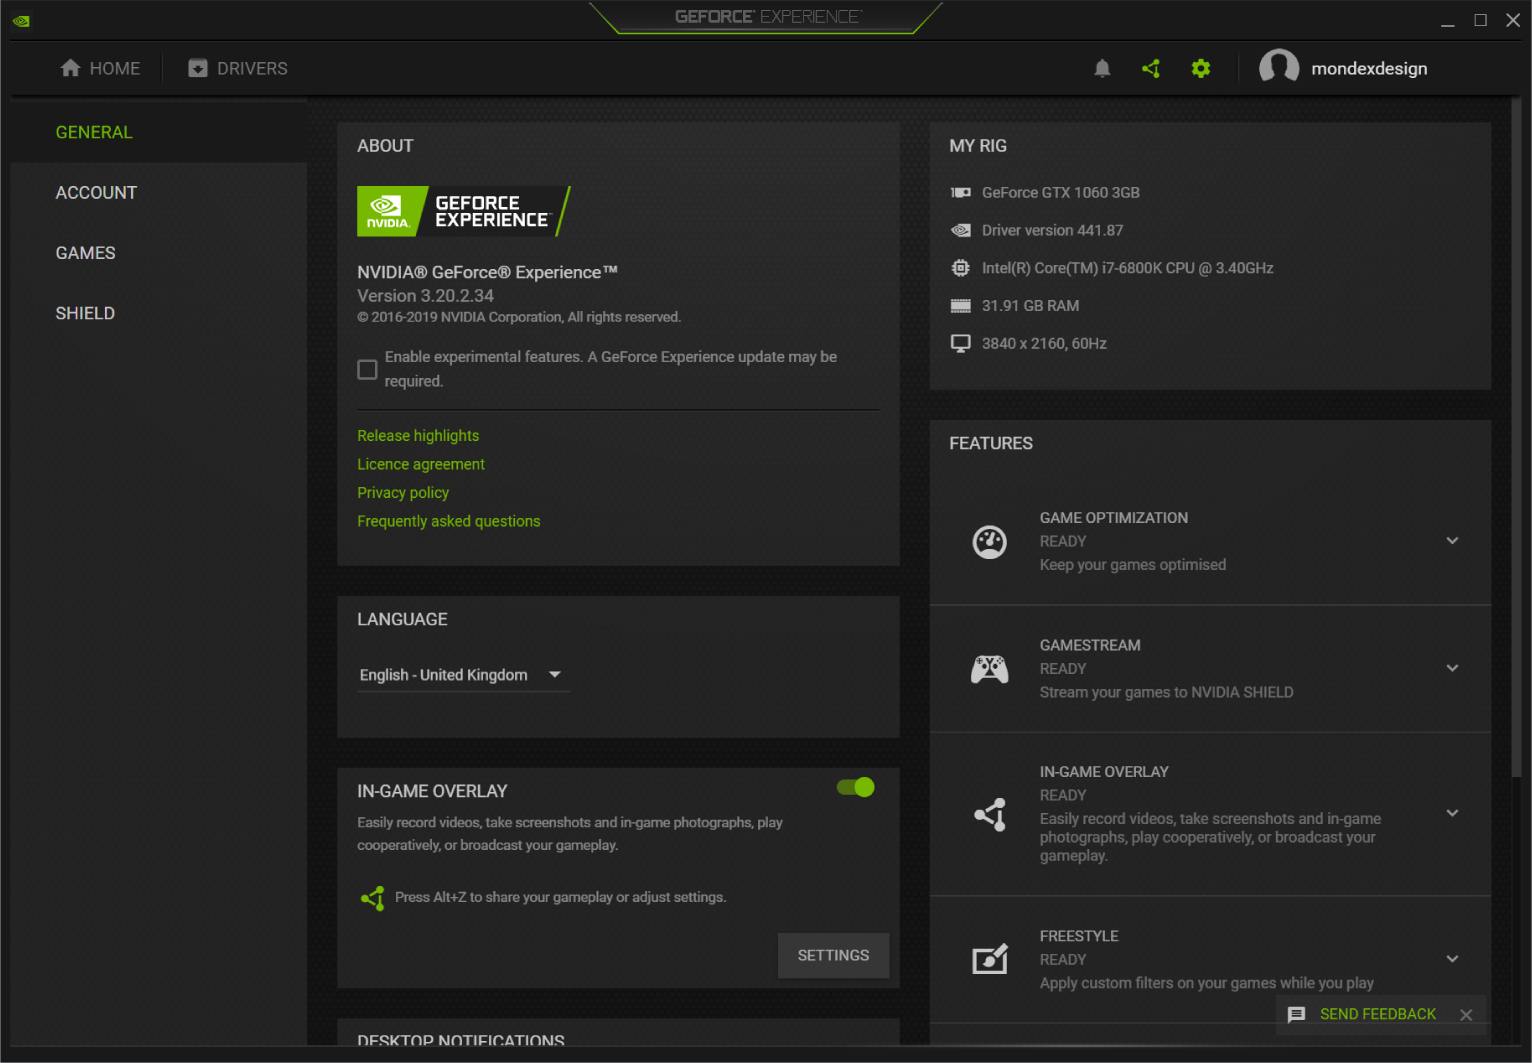Image resolution: width=1532 pixels, height=1063 pixels.
Task: Click the vertical scrollbar on the right
Action: (x=1516, y=437)
